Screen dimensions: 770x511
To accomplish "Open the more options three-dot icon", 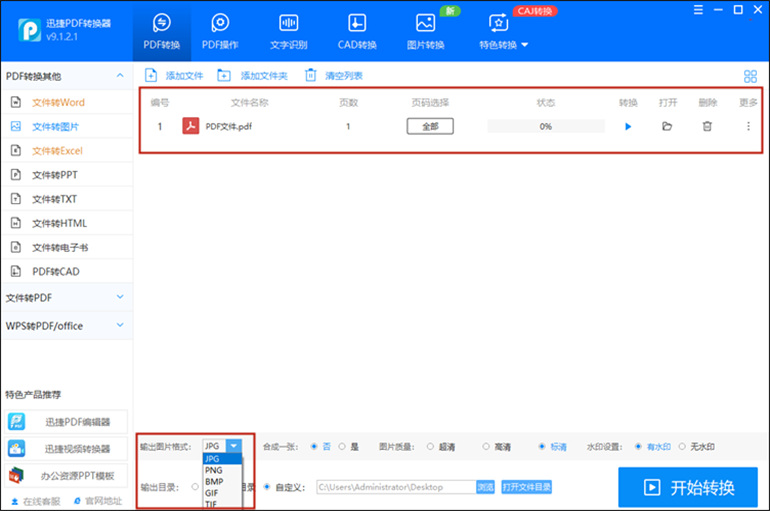I will pyautogui.click(x=748, y=127).
